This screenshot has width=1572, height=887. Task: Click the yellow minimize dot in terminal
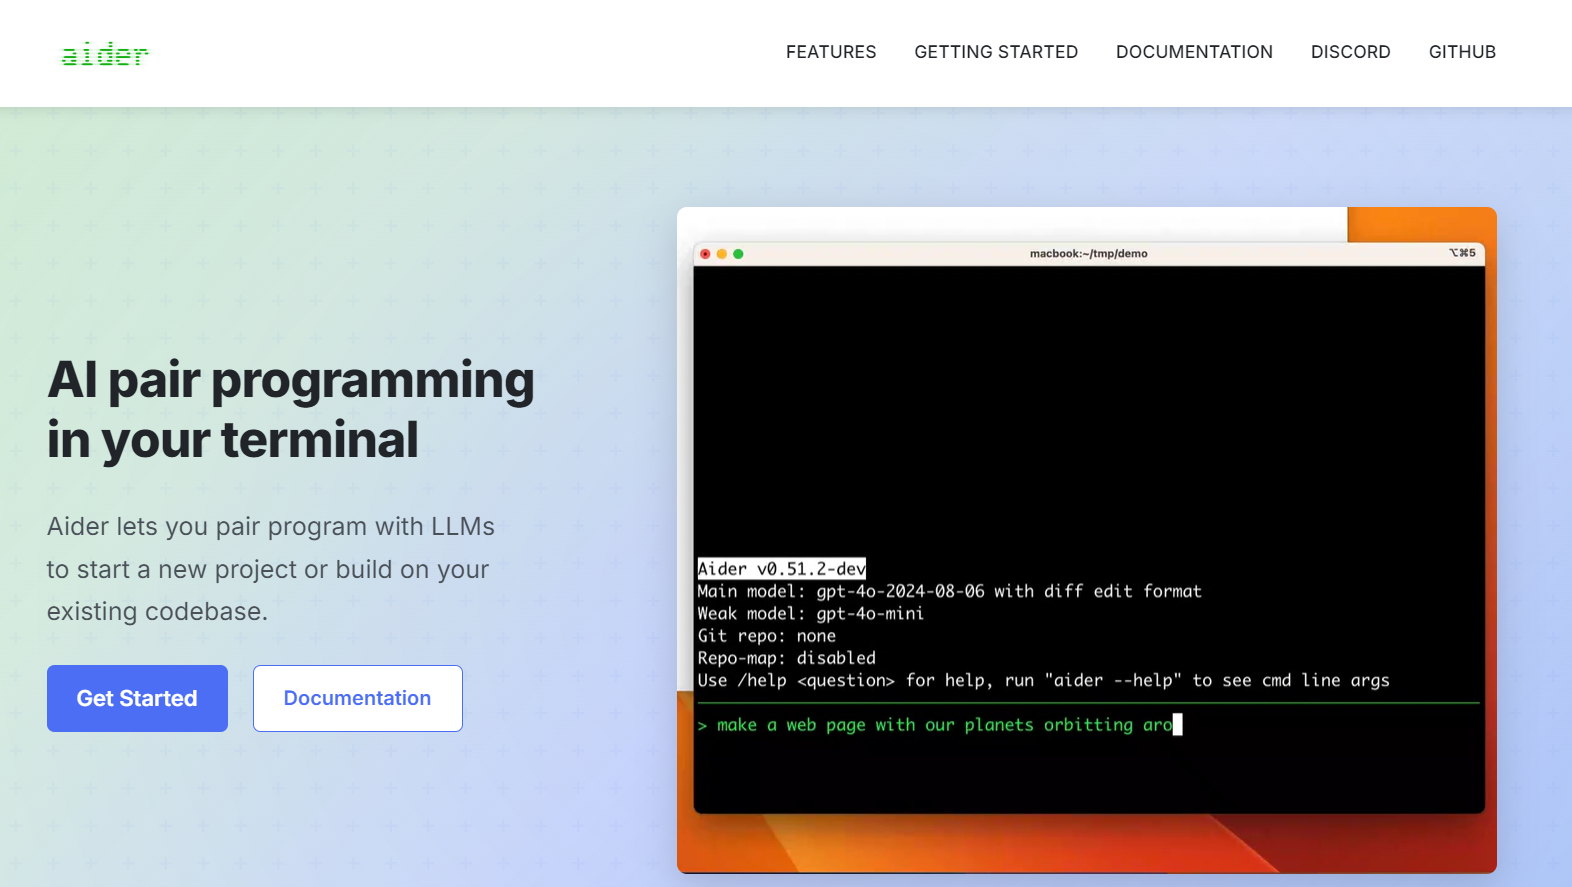coord(722,254)
